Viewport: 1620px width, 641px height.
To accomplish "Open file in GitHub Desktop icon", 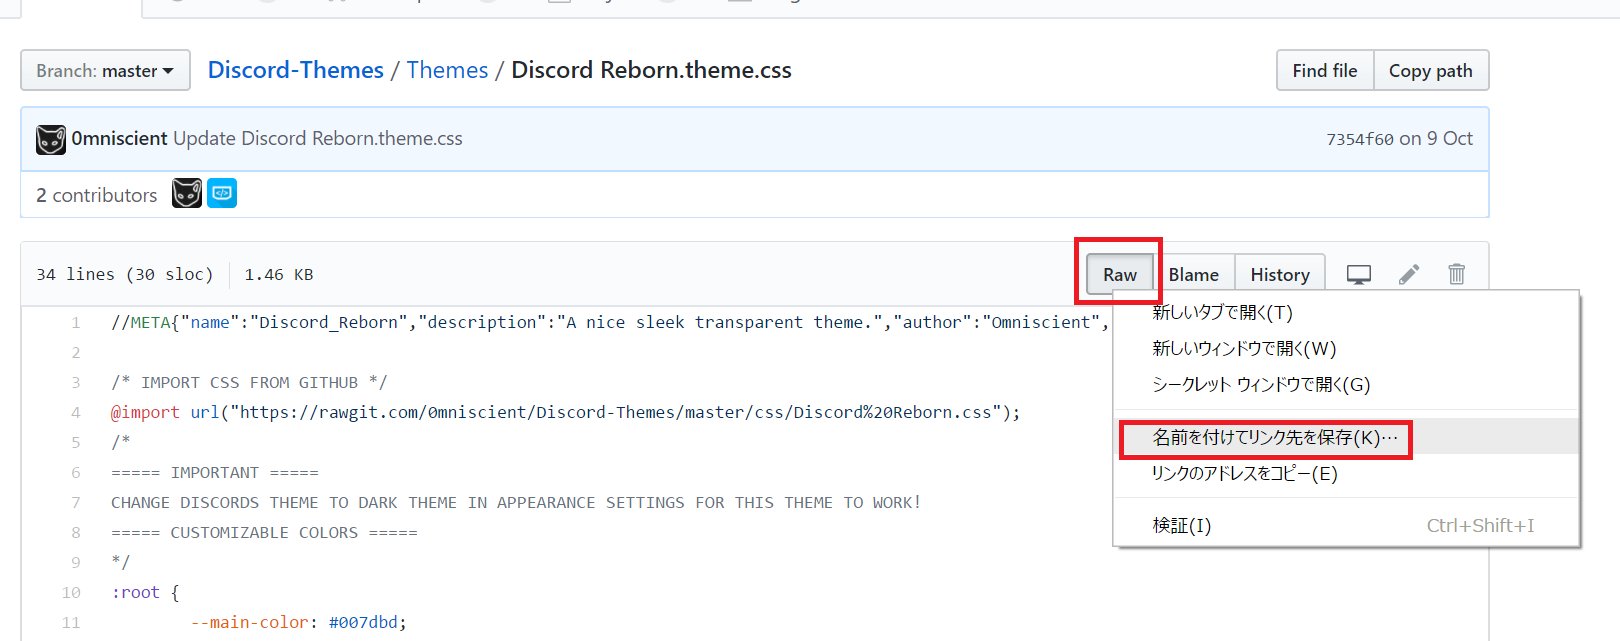I will (1359, 274).
